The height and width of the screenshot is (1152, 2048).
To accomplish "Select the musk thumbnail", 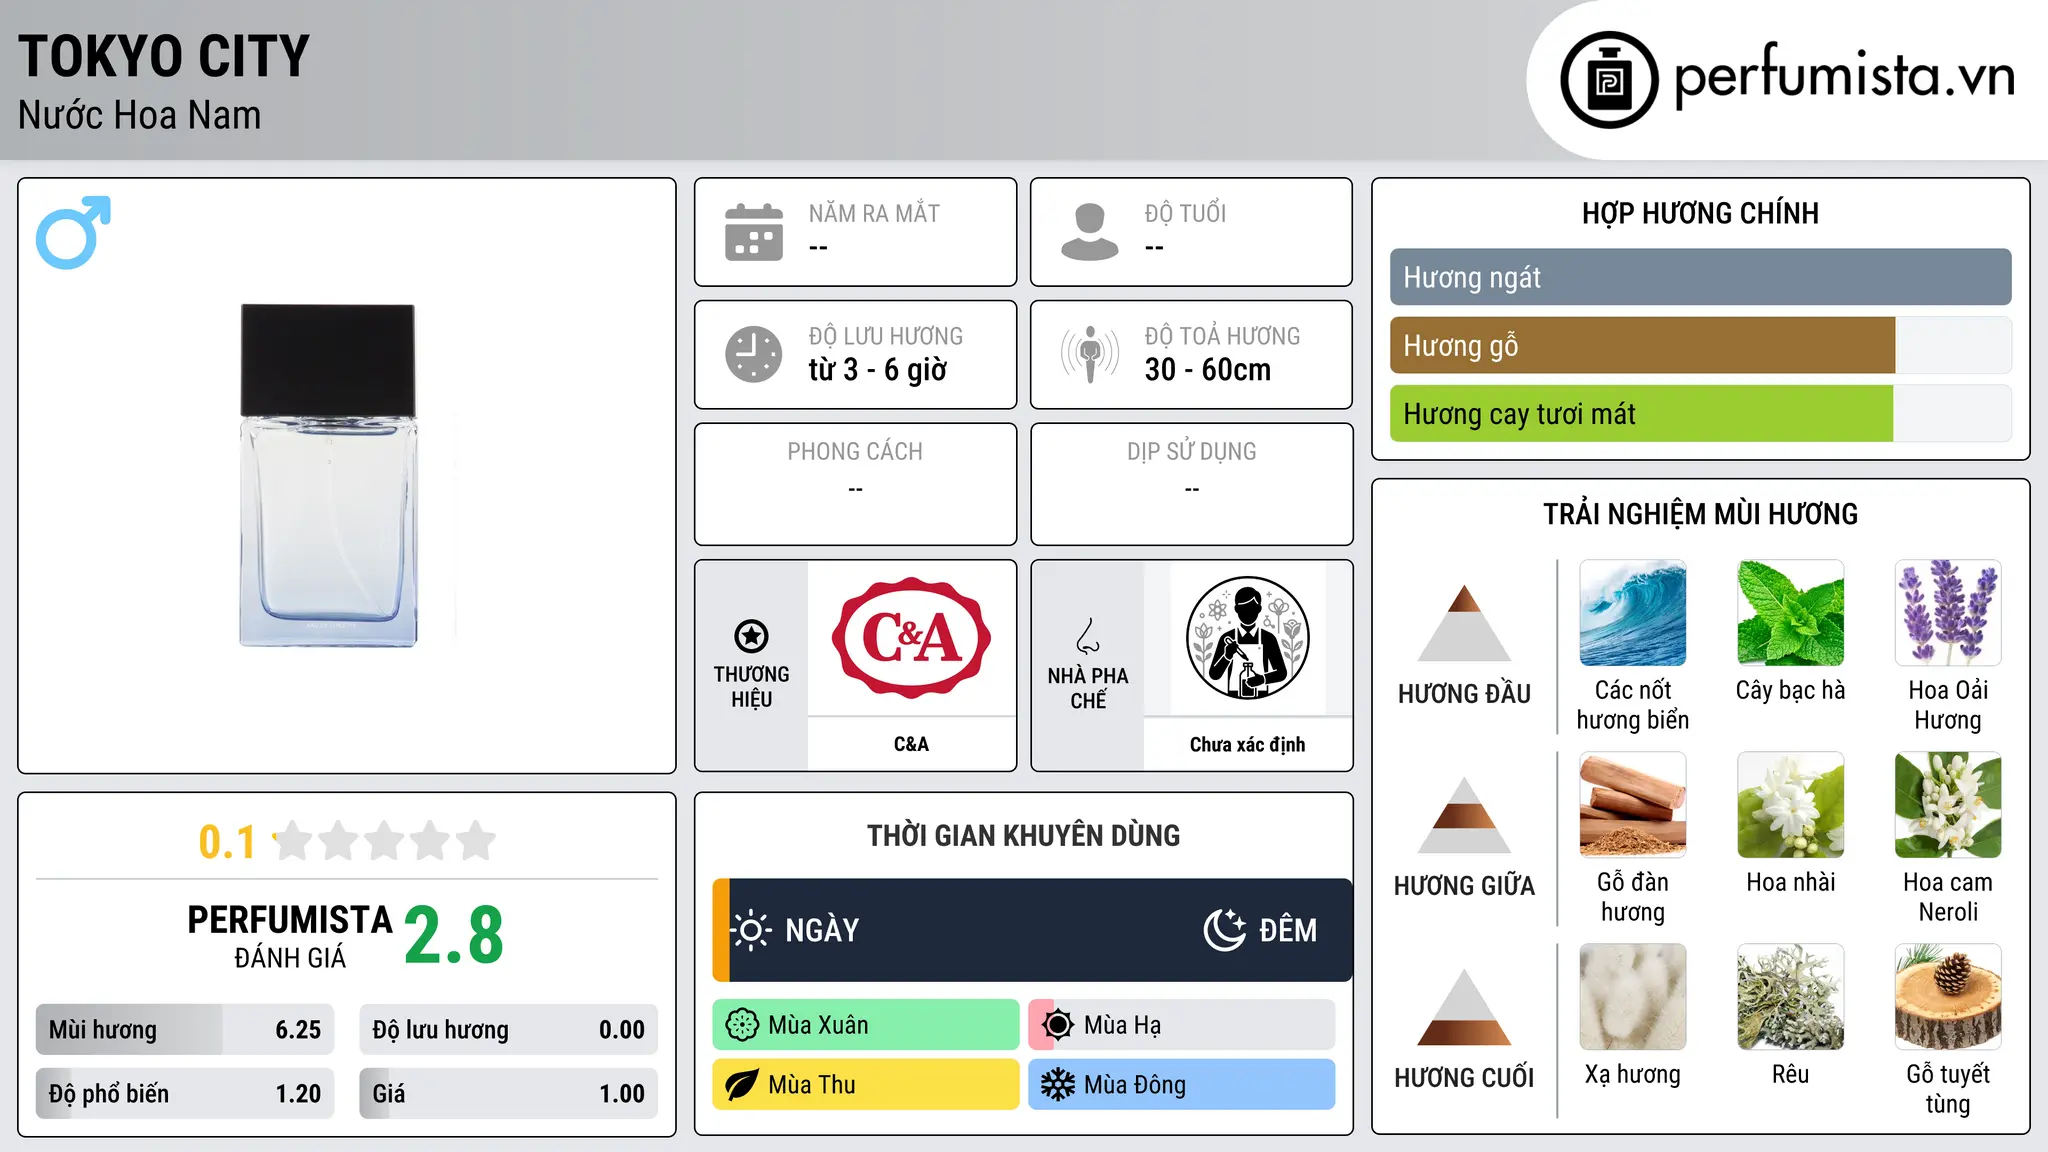I will (1633, 997).
